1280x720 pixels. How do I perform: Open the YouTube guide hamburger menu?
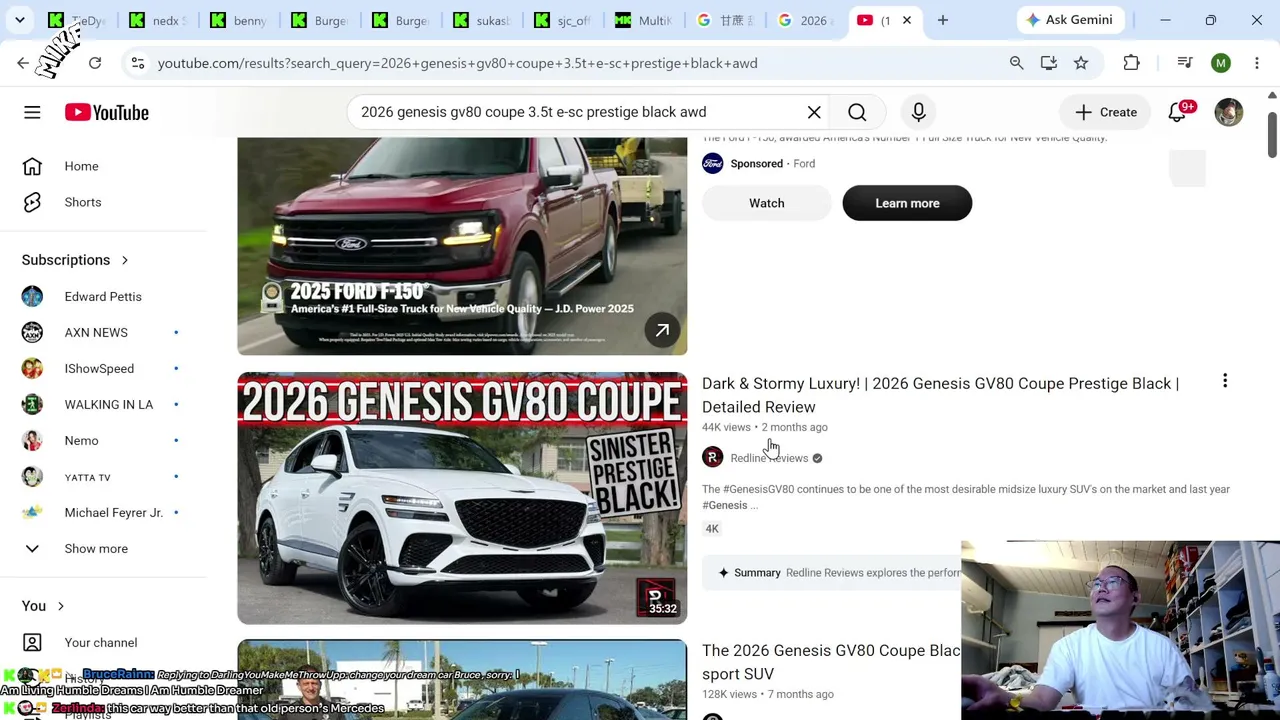[x=32, y=112]
